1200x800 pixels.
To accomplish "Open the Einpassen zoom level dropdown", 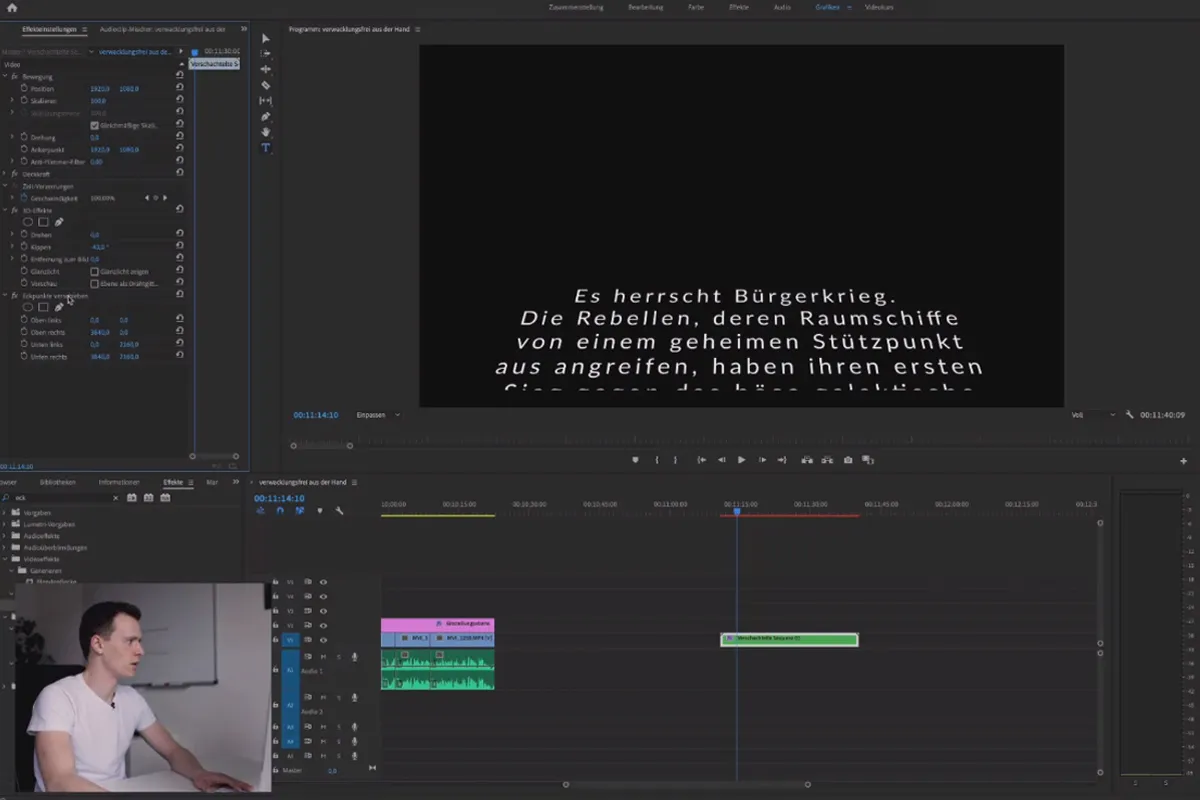I will (378, 415).
